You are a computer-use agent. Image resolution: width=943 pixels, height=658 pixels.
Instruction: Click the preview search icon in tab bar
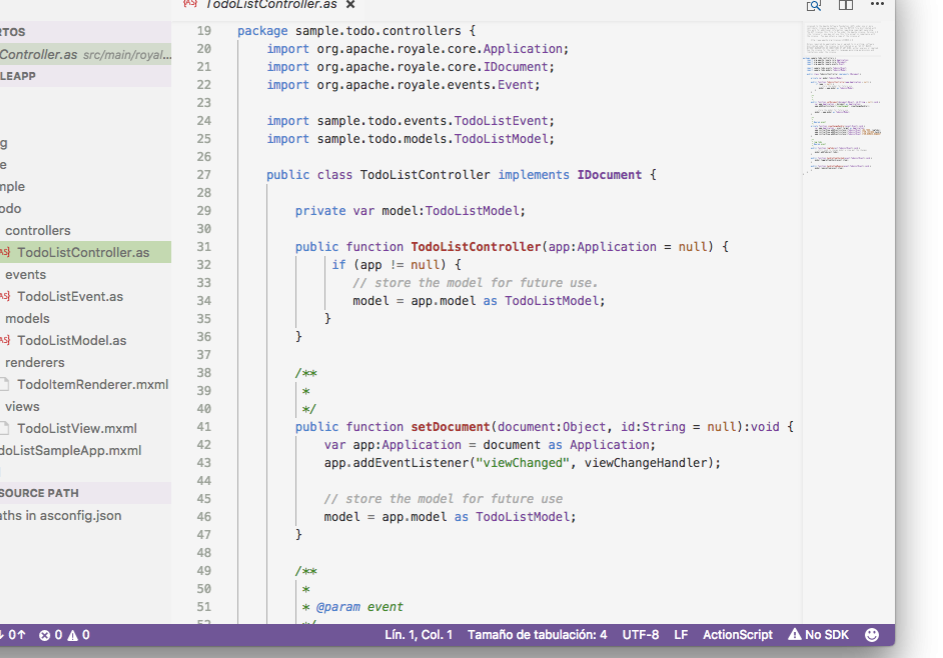(x=814, y=5)
